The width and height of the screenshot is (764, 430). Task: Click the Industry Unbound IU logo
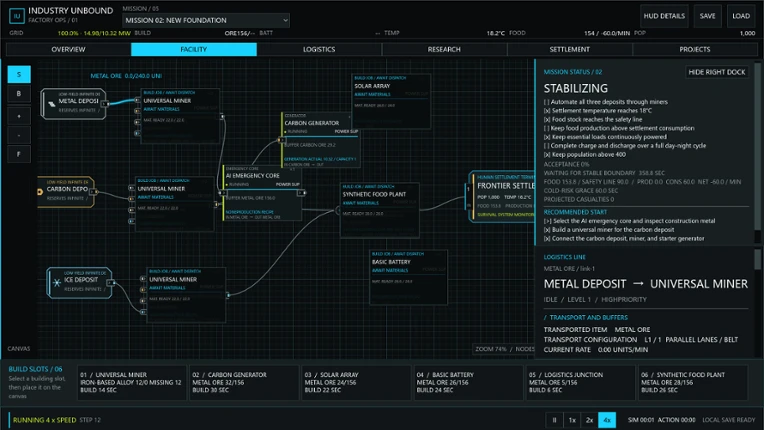tap(17, 16)
